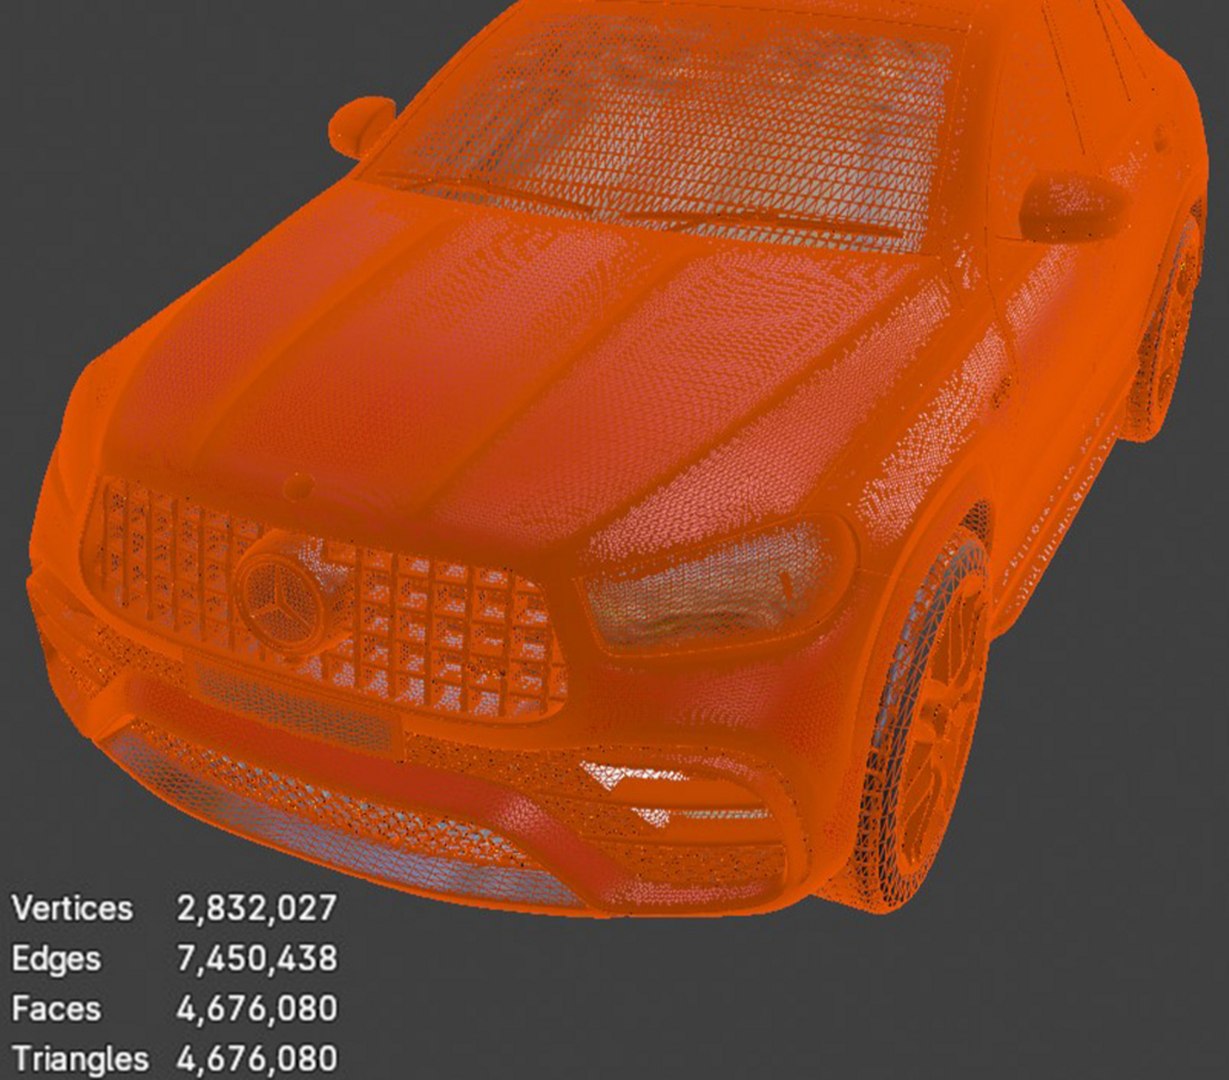The height and width of the screenshot is (1080, 1229).
Task: Select the Faces label in statistics overlay
Action: pos(56,1008)
